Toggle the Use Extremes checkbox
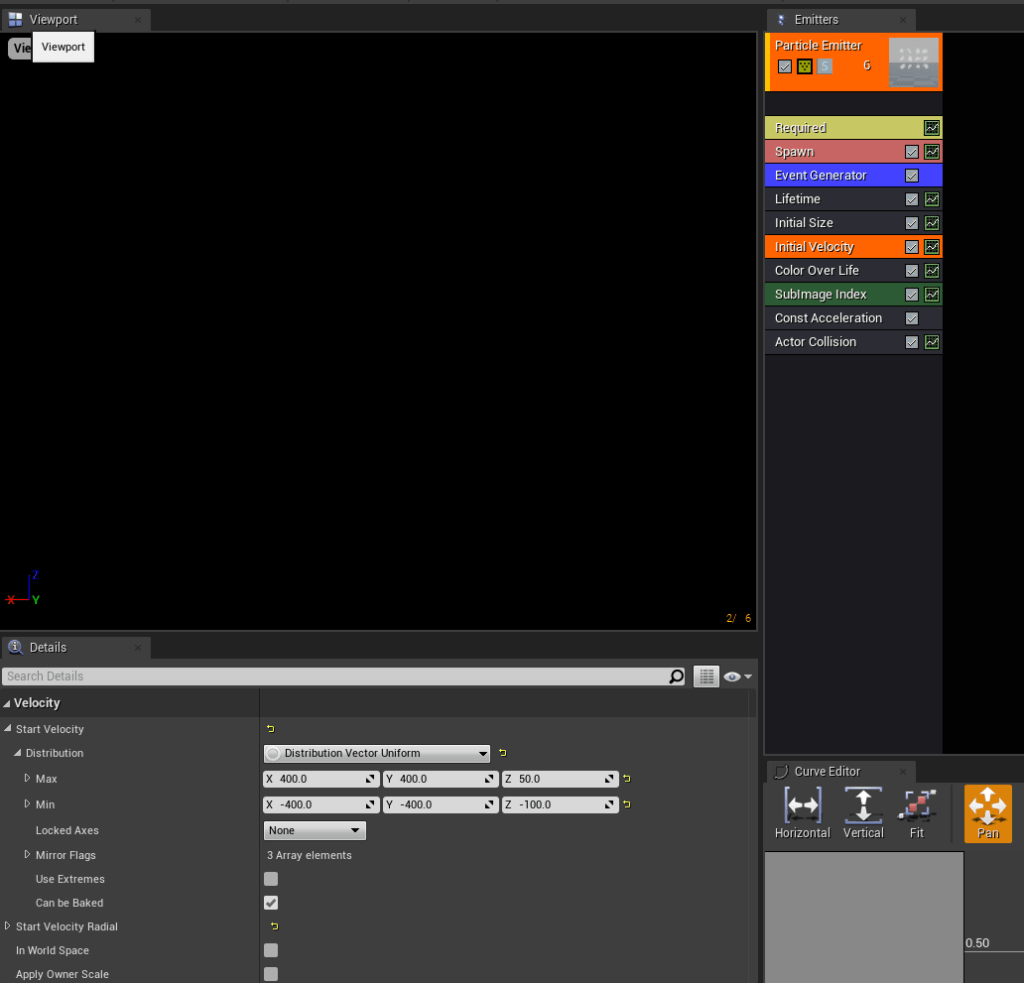 (271, 879)
